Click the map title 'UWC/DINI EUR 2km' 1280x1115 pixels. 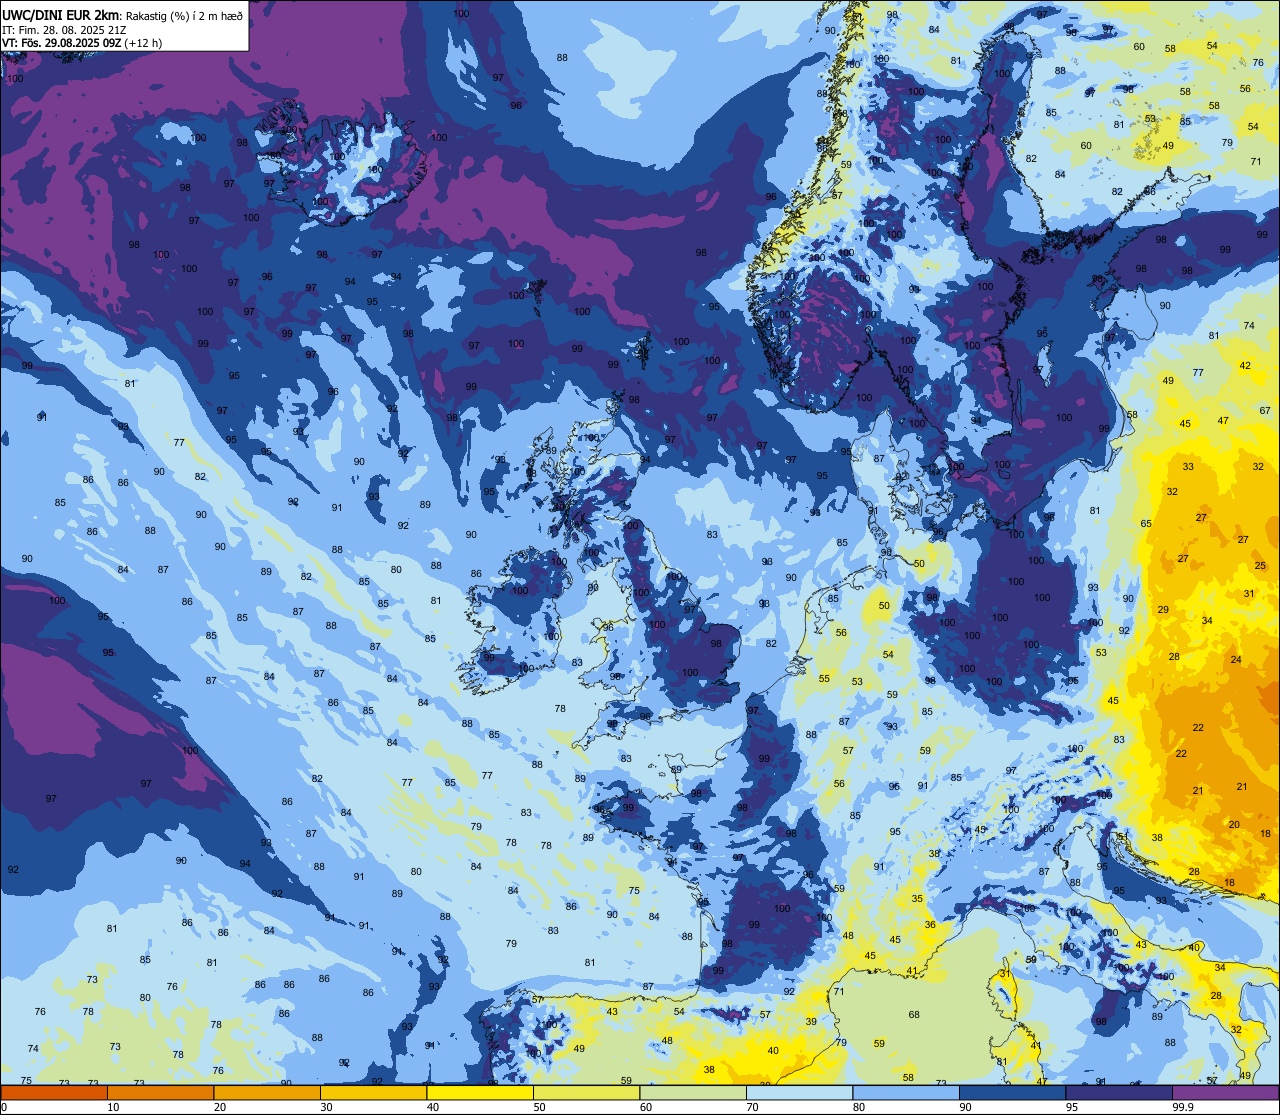click(60, 14)
